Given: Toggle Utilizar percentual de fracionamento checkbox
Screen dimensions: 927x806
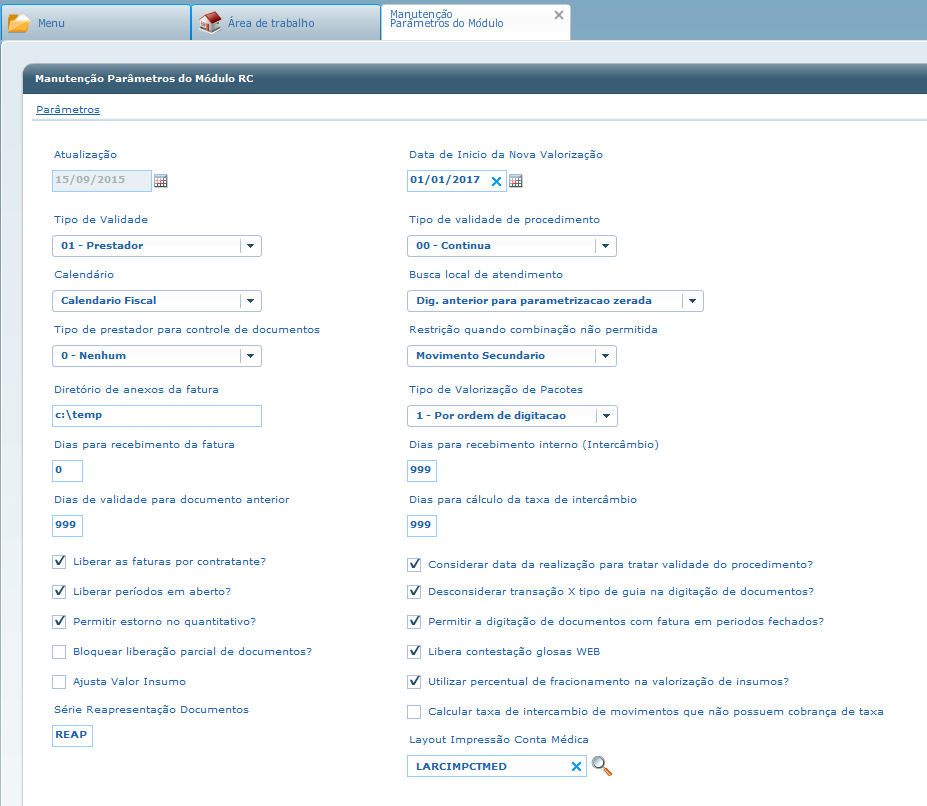Looking at the screenshot, I should click(414, 682).
